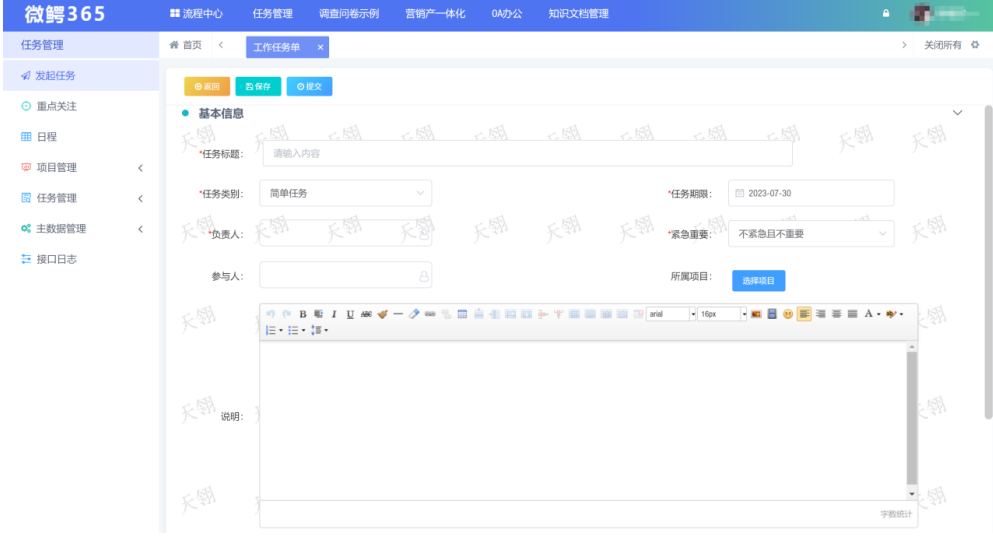
Task: Open font color picker in editor toolbar
Action: [x=869, y=314]
